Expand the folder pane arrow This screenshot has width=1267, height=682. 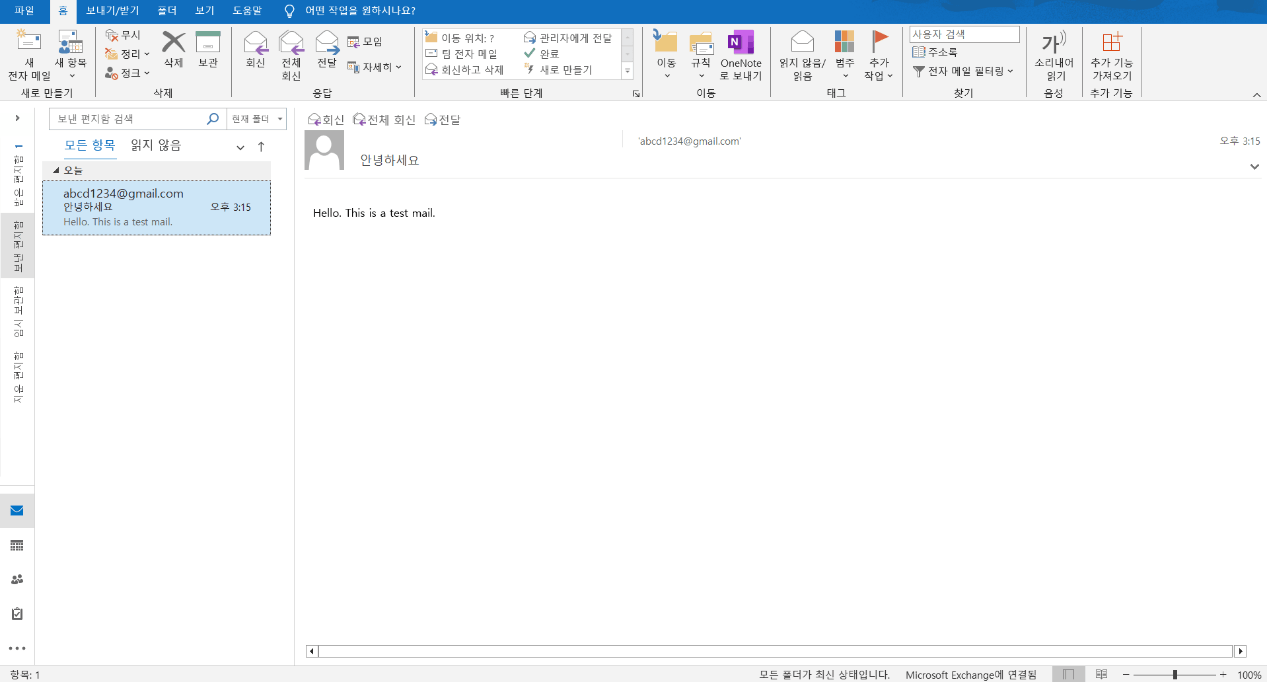(x=17, y=118)
